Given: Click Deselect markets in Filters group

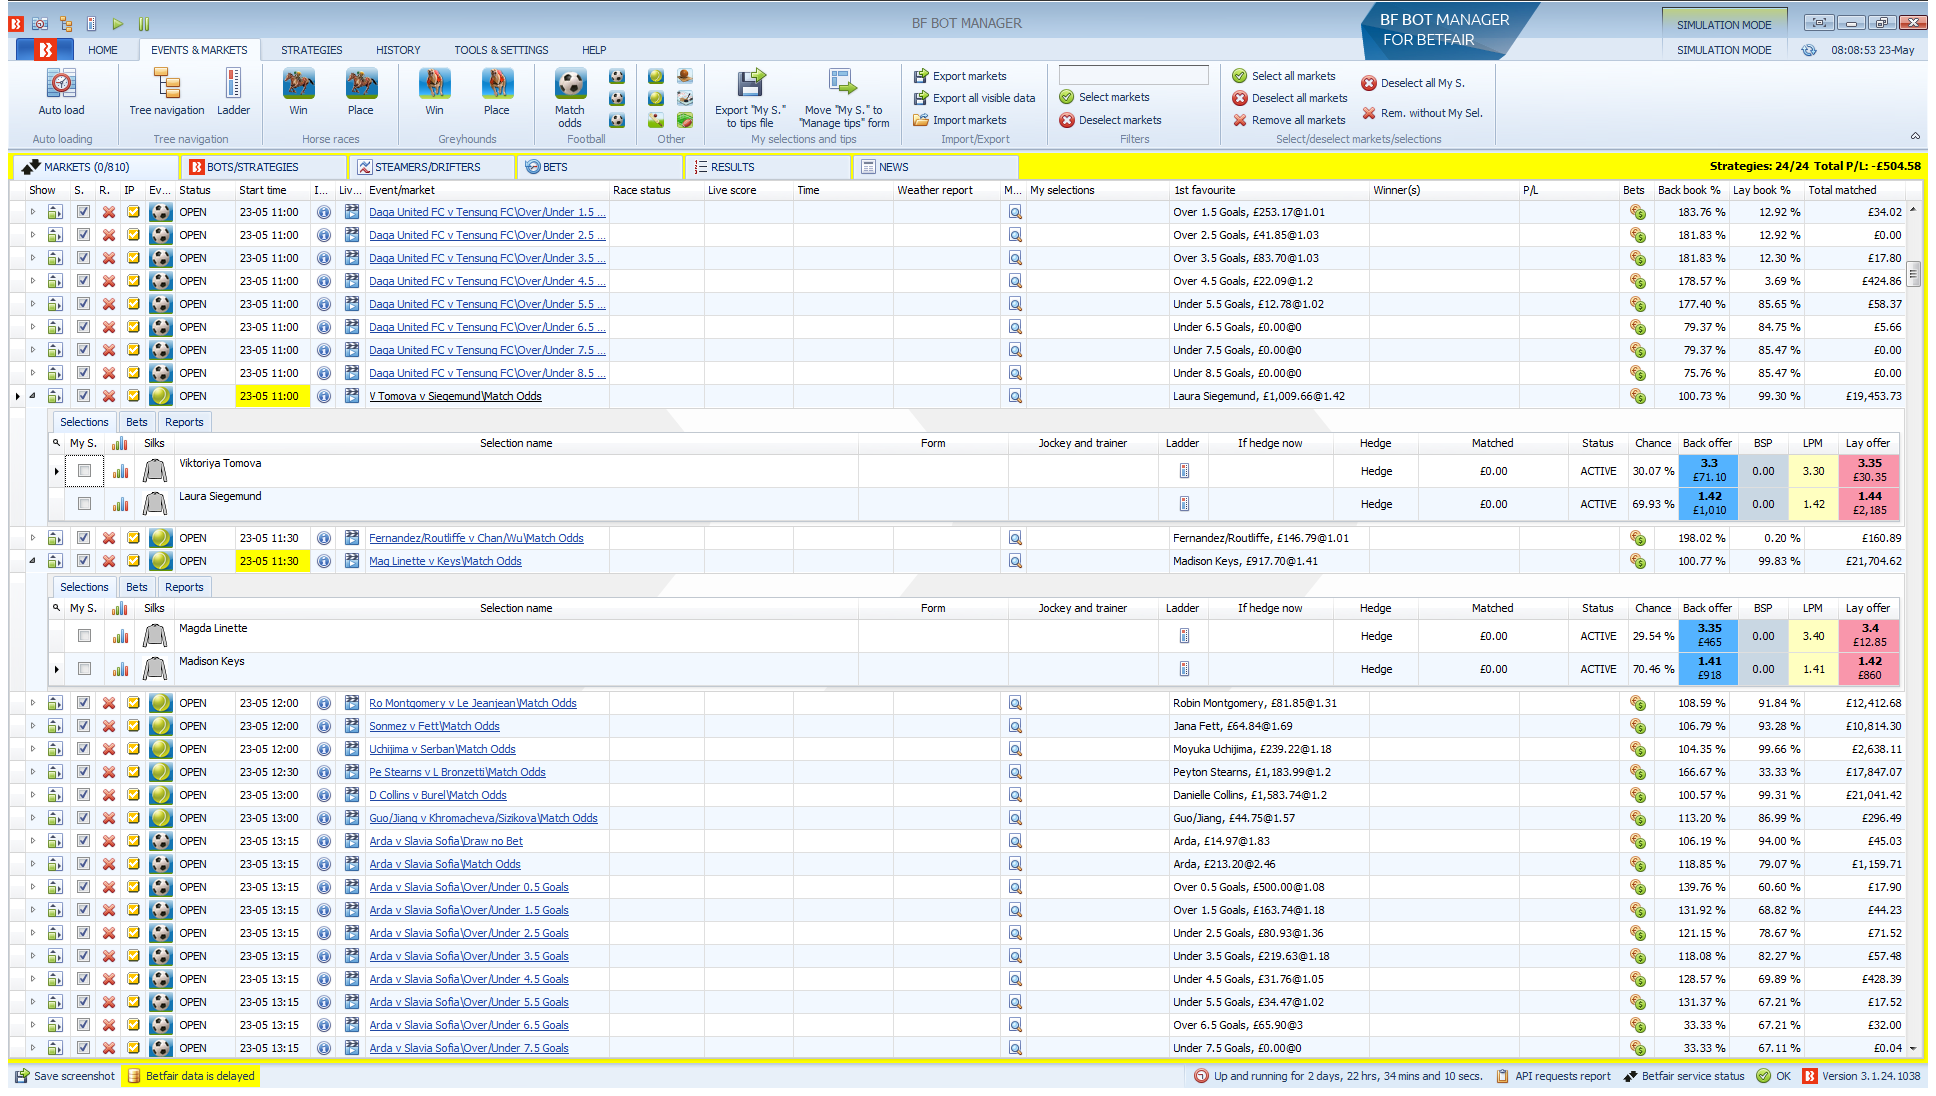Looking at the screenshot, I should (x=1110, y=120).
